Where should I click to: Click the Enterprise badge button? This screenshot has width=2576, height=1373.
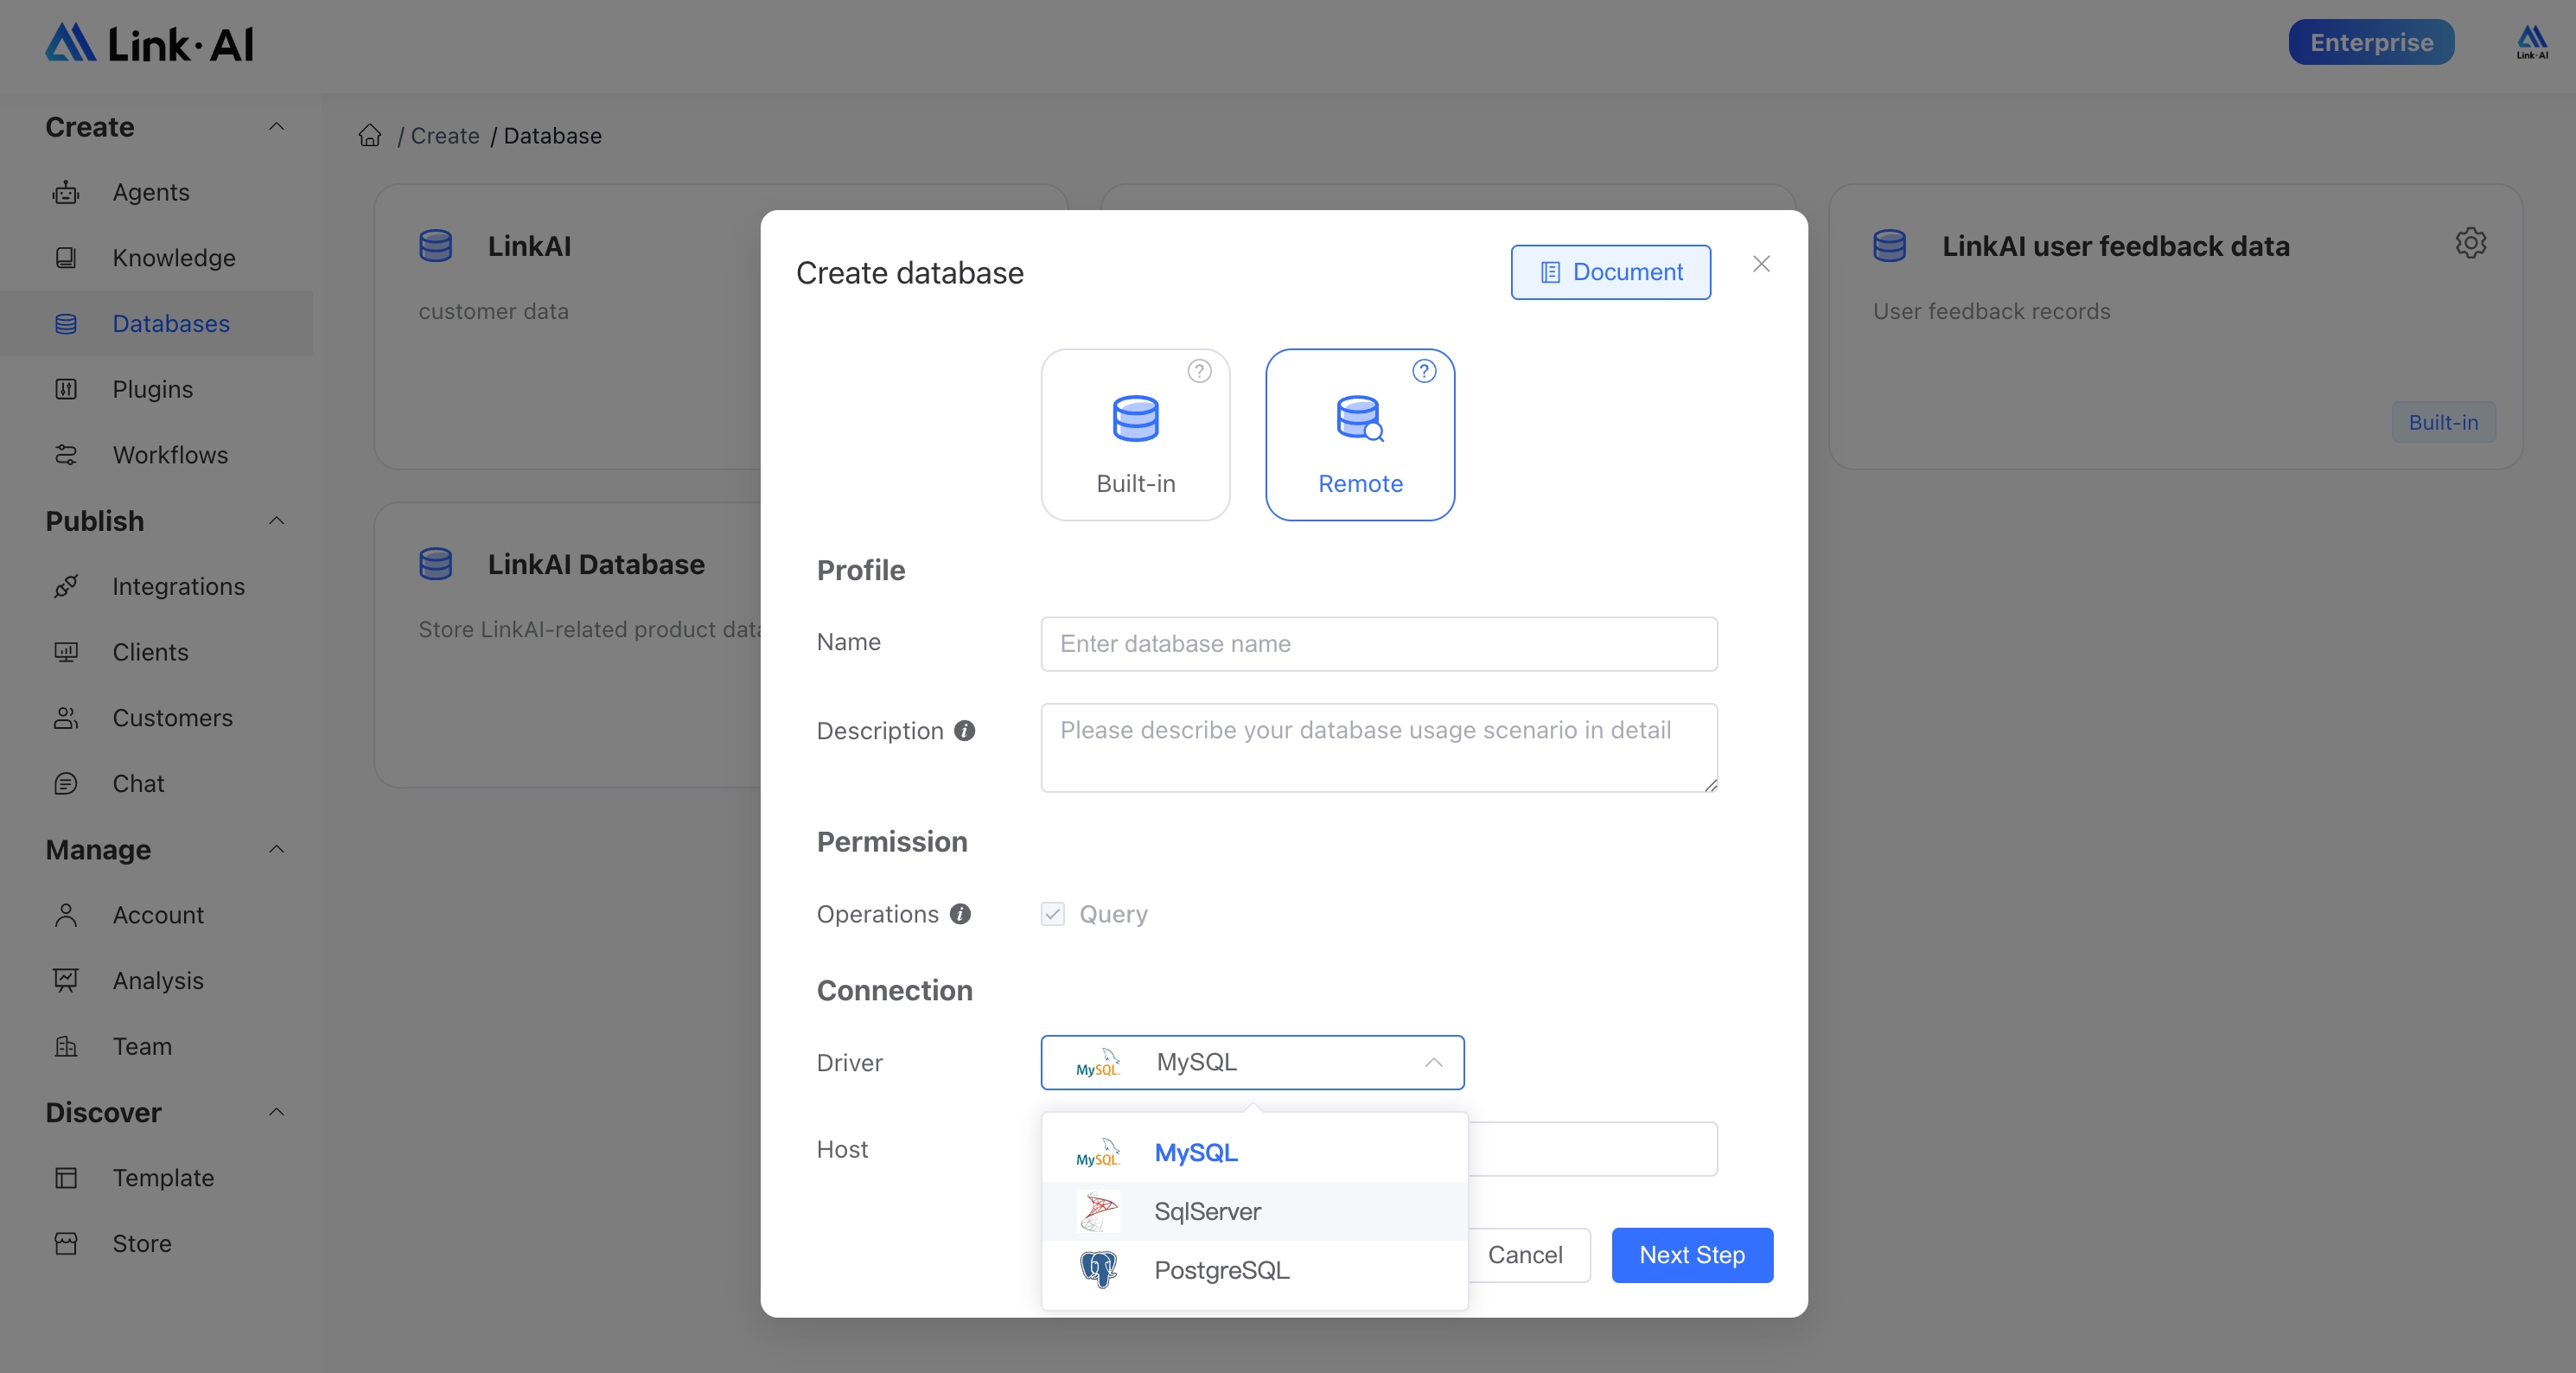coord(2371,42)
